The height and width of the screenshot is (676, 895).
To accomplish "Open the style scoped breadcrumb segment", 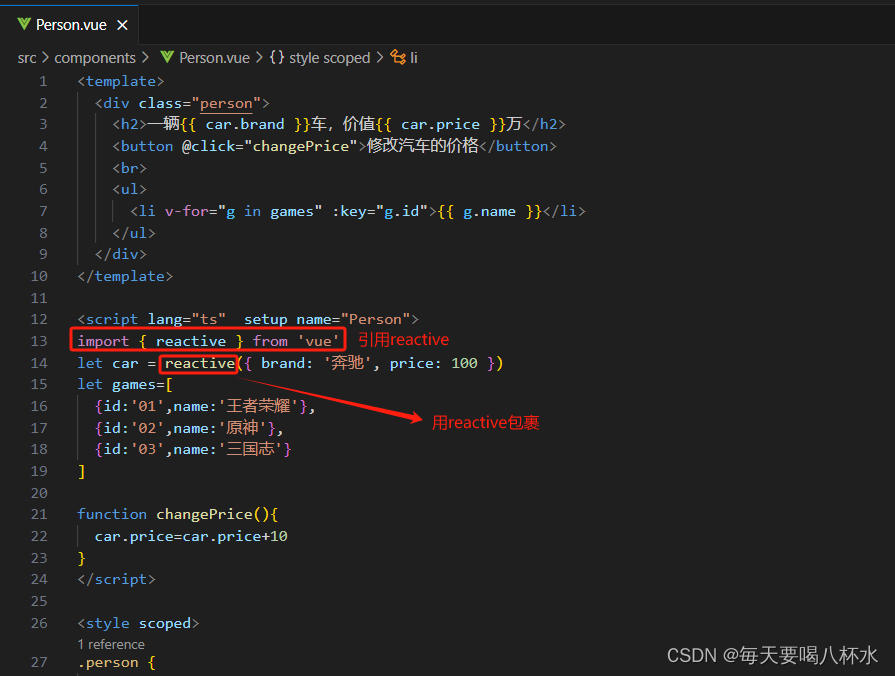I will pyautogui.click(x=329, y=58).
